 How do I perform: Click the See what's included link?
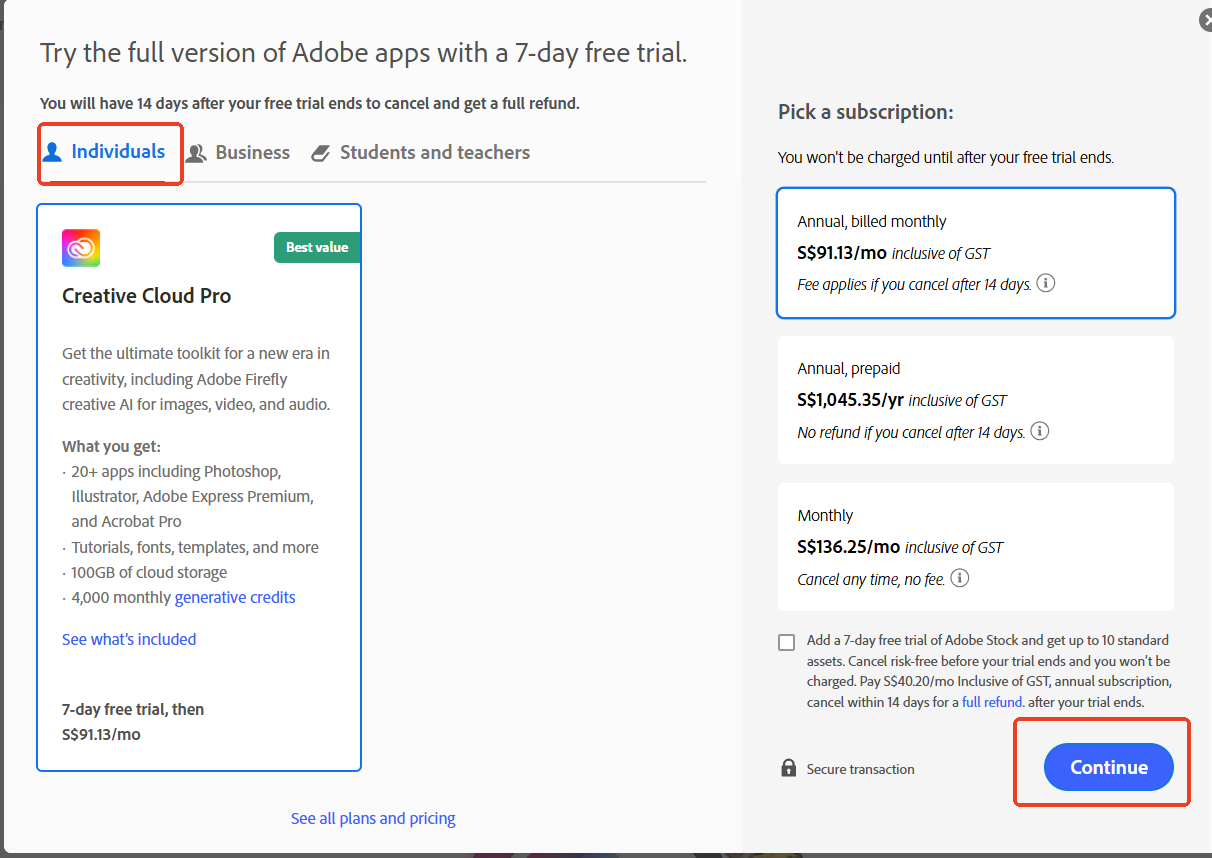coord(129,639)
